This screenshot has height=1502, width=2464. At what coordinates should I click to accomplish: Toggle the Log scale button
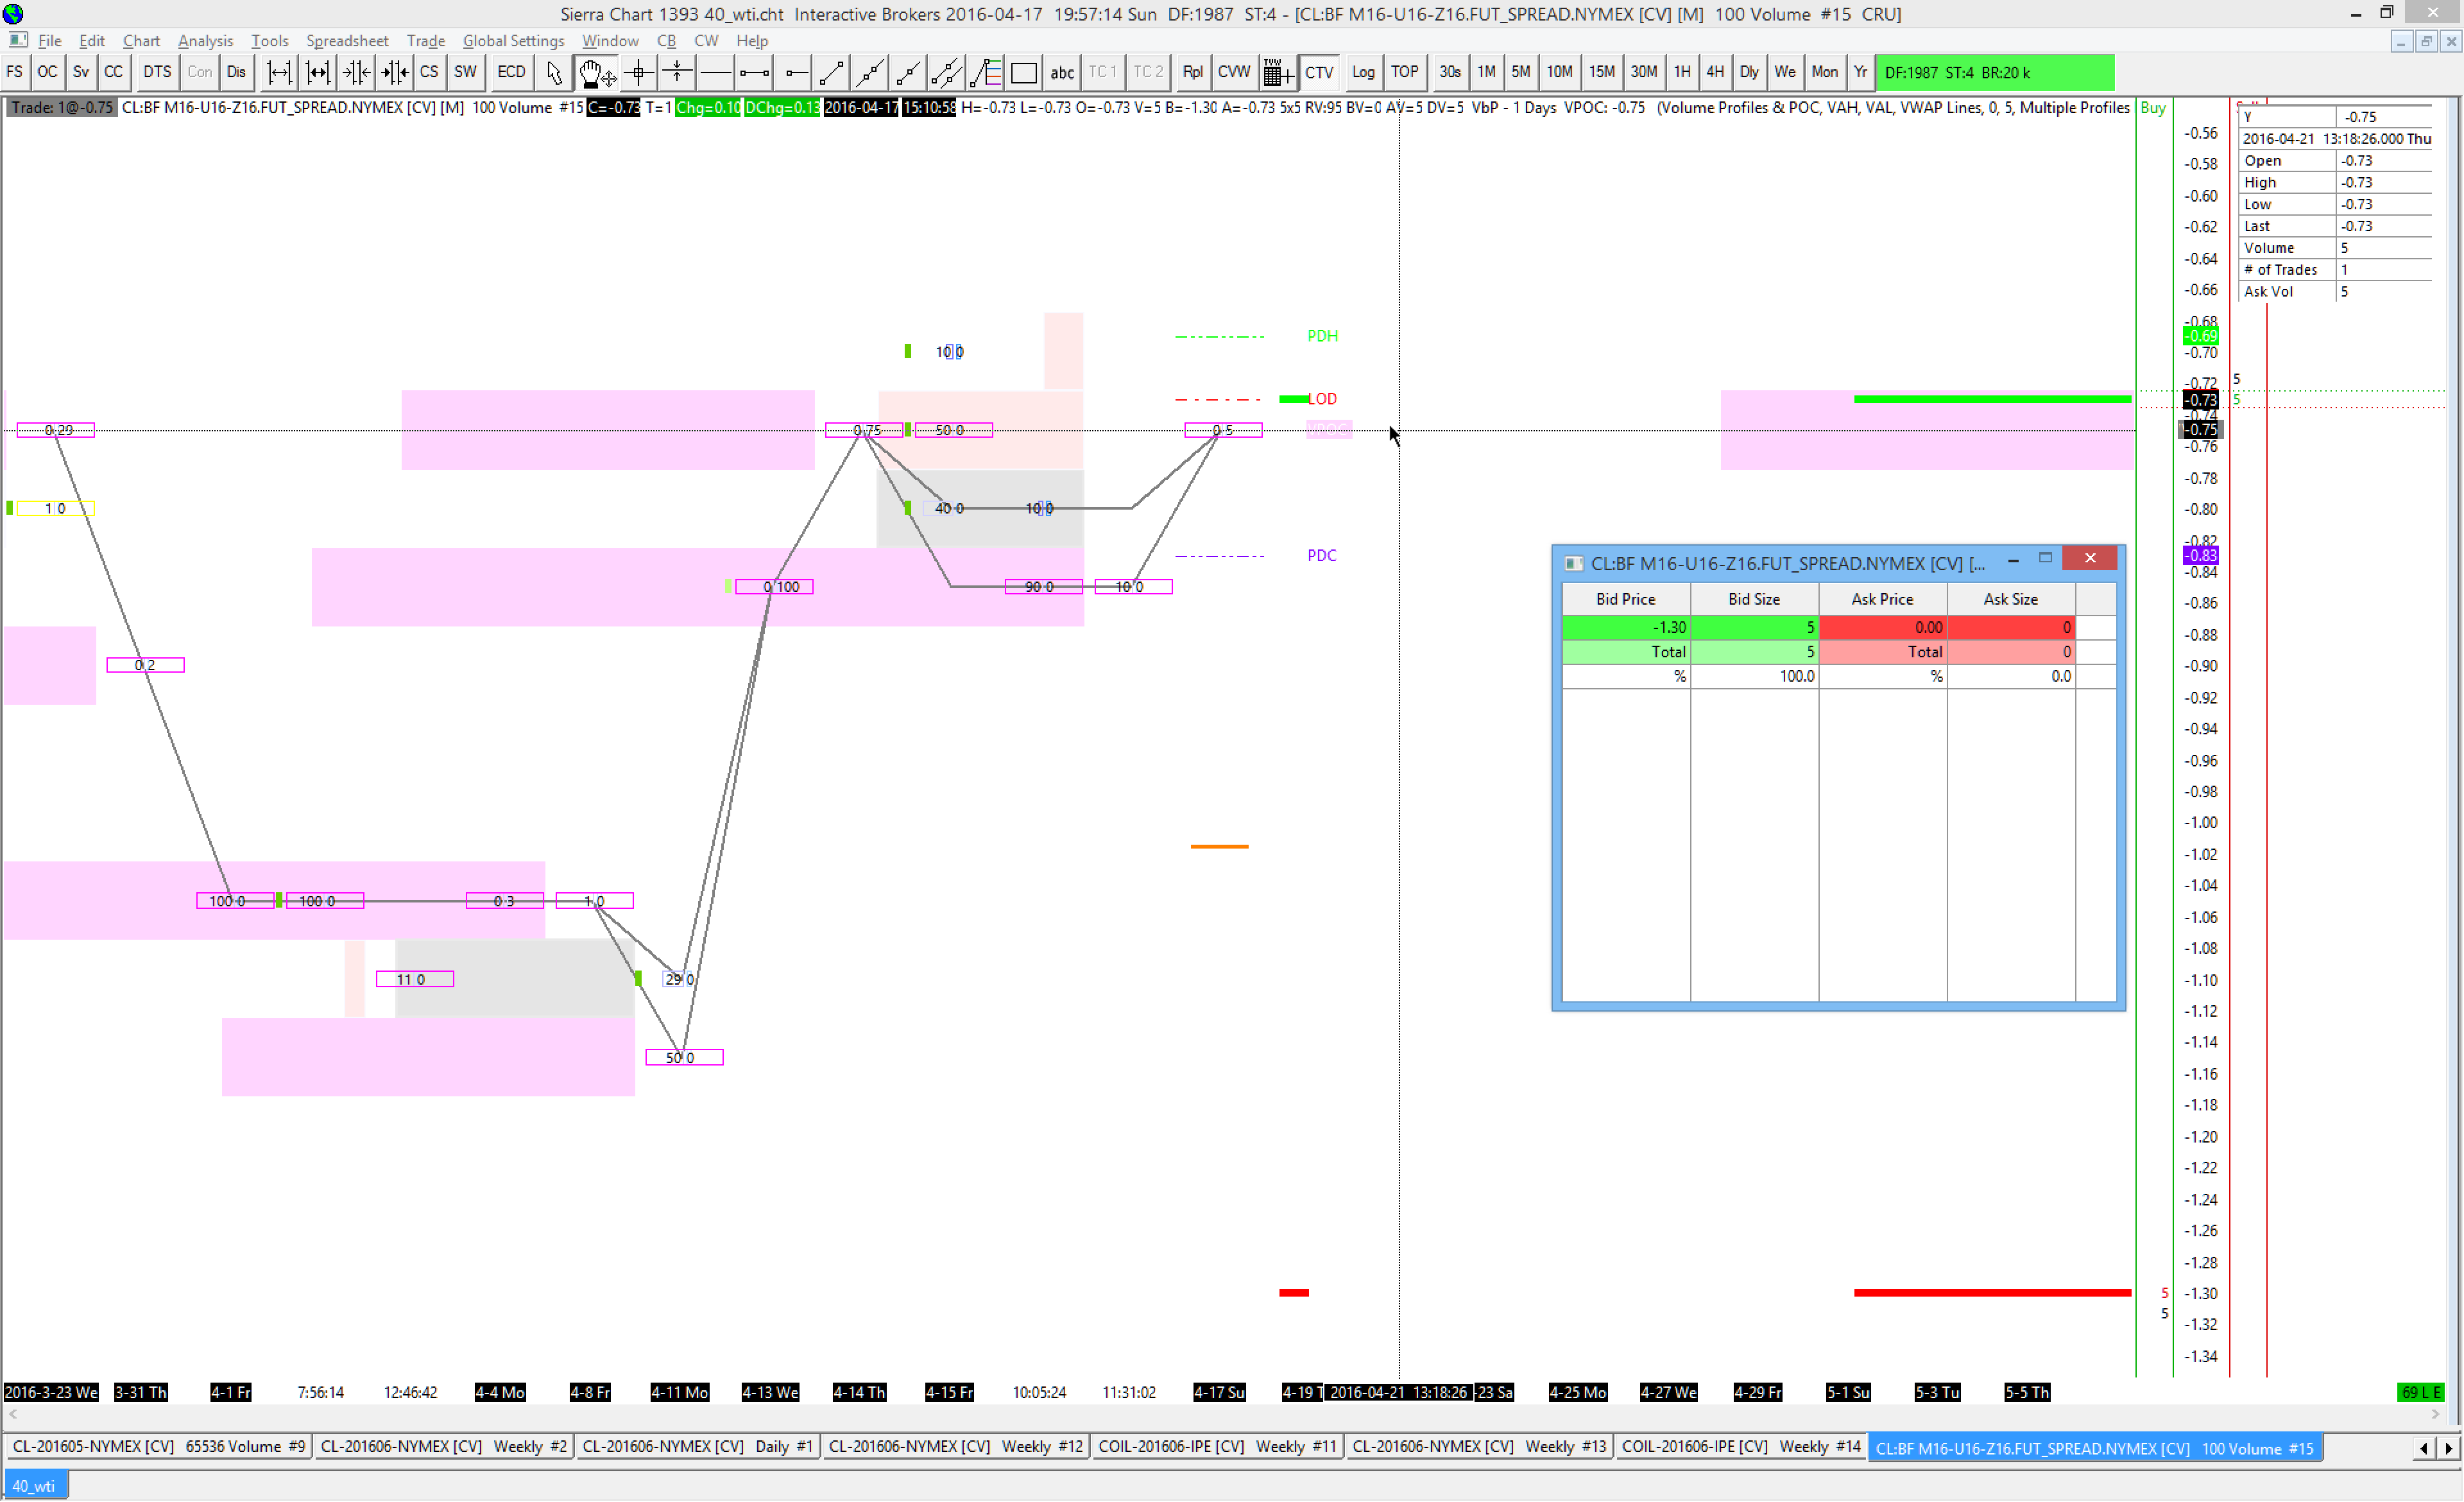coord(1363,73)
